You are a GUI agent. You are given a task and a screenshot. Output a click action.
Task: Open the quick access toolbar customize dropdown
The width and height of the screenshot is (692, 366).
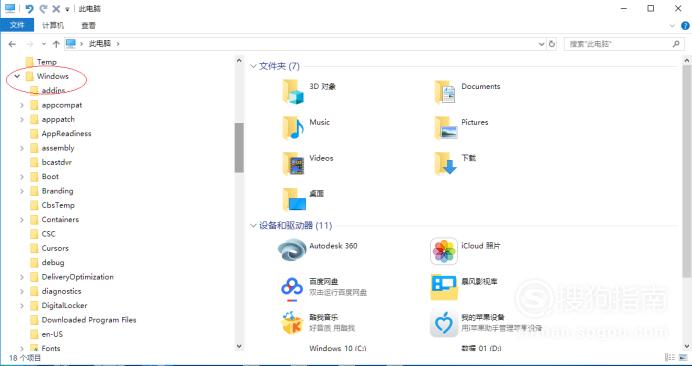67,9
